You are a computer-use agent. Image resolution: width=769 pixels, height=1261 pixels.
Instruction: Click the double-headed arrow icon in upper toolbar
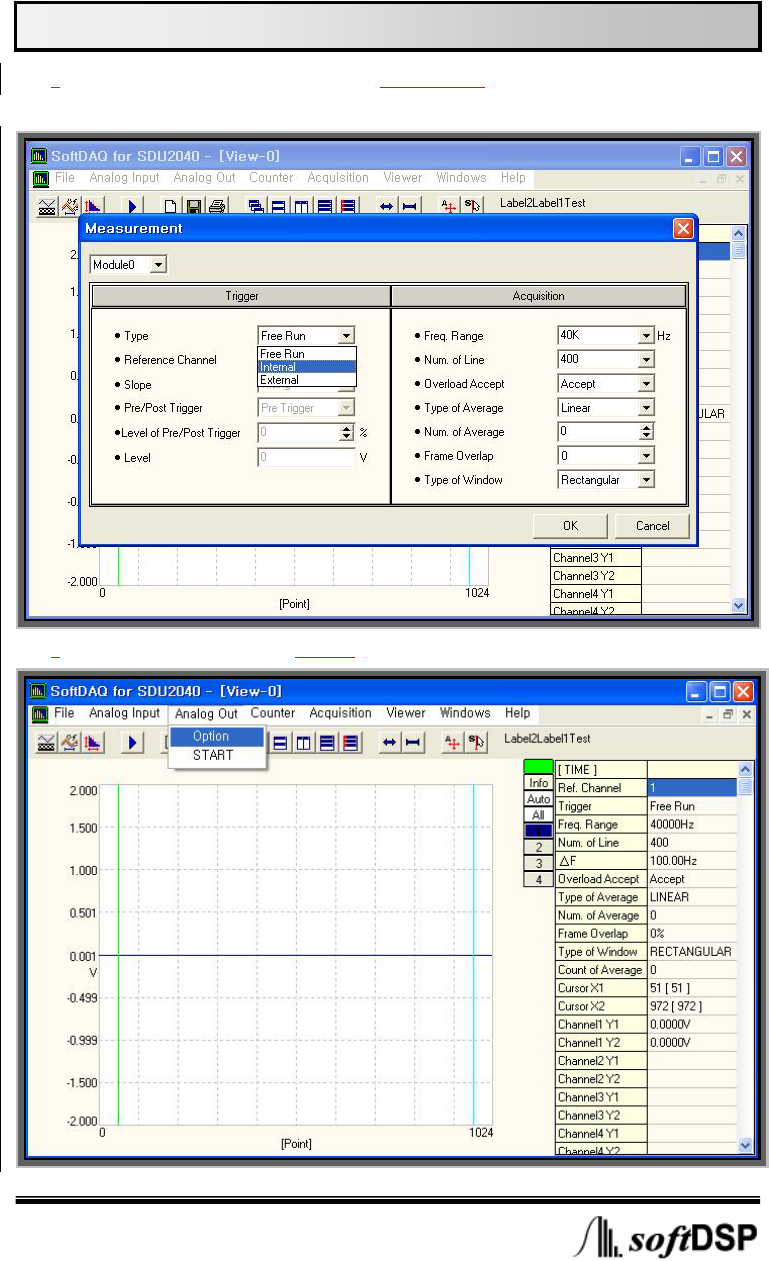386,206
